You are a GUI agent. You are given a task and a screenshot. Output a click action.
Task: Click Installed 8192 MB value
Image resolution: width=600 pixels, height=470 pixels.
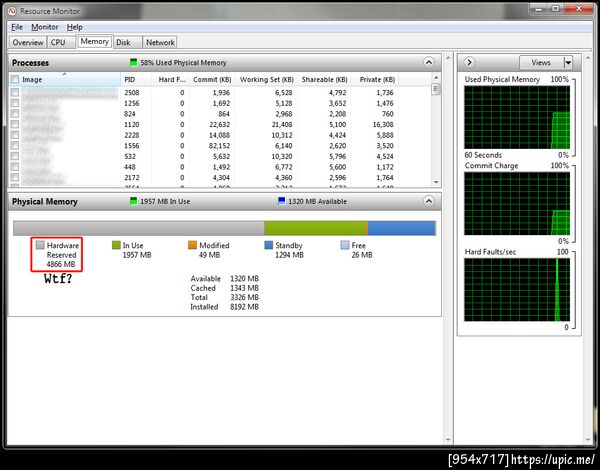click(x=244, y=307)
